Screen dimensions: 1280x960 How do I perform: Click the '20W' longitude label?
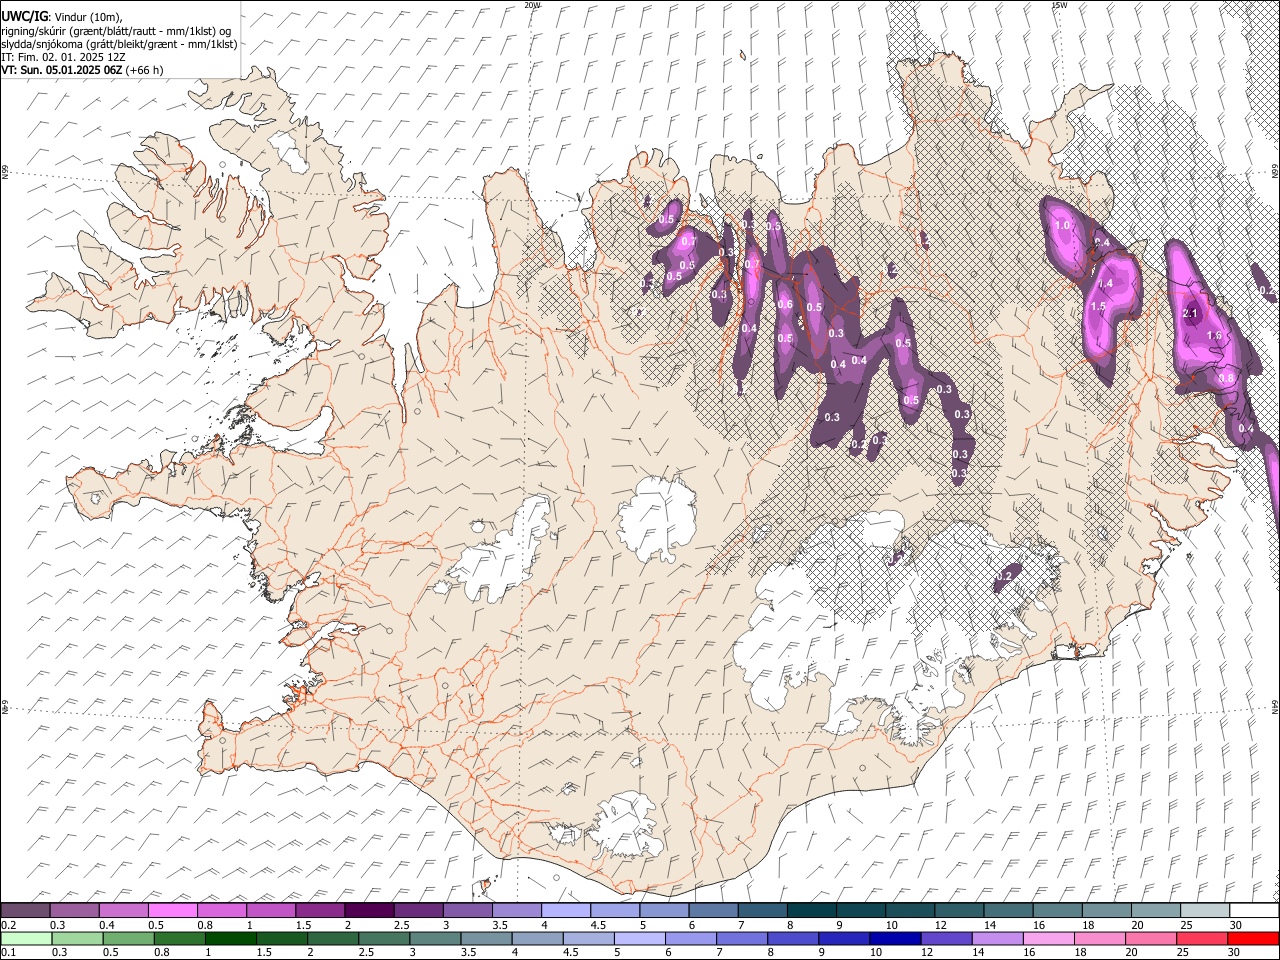(532, 5)
